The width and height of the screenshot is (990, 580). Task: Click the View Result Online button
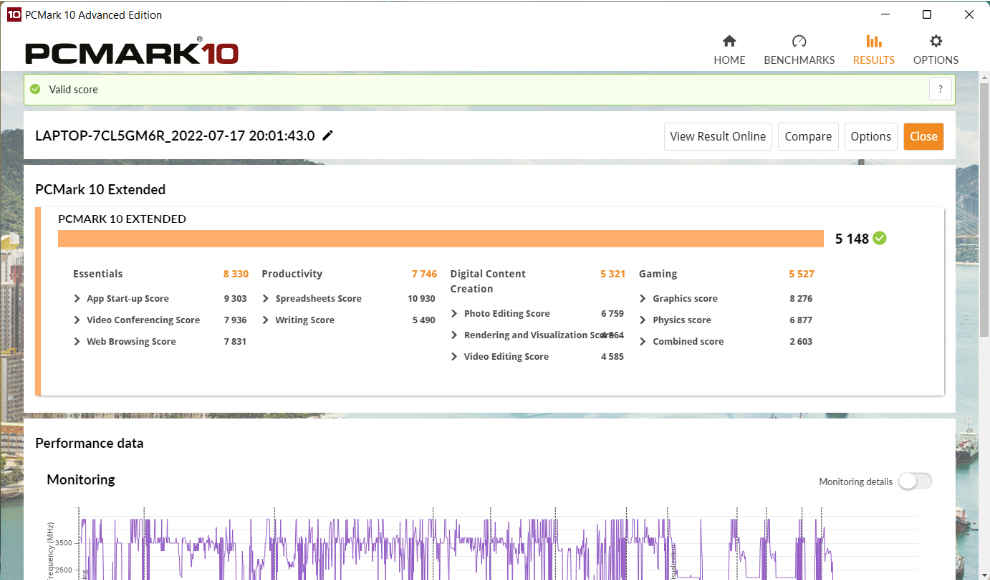click(x=717, y=136)
